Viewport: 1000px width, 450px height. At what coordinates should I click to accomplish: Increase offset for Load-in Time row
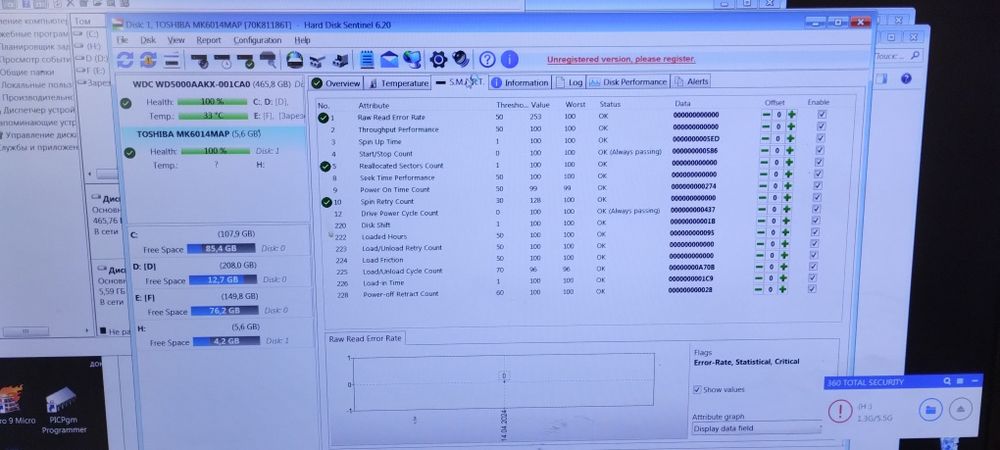[783, 278]
